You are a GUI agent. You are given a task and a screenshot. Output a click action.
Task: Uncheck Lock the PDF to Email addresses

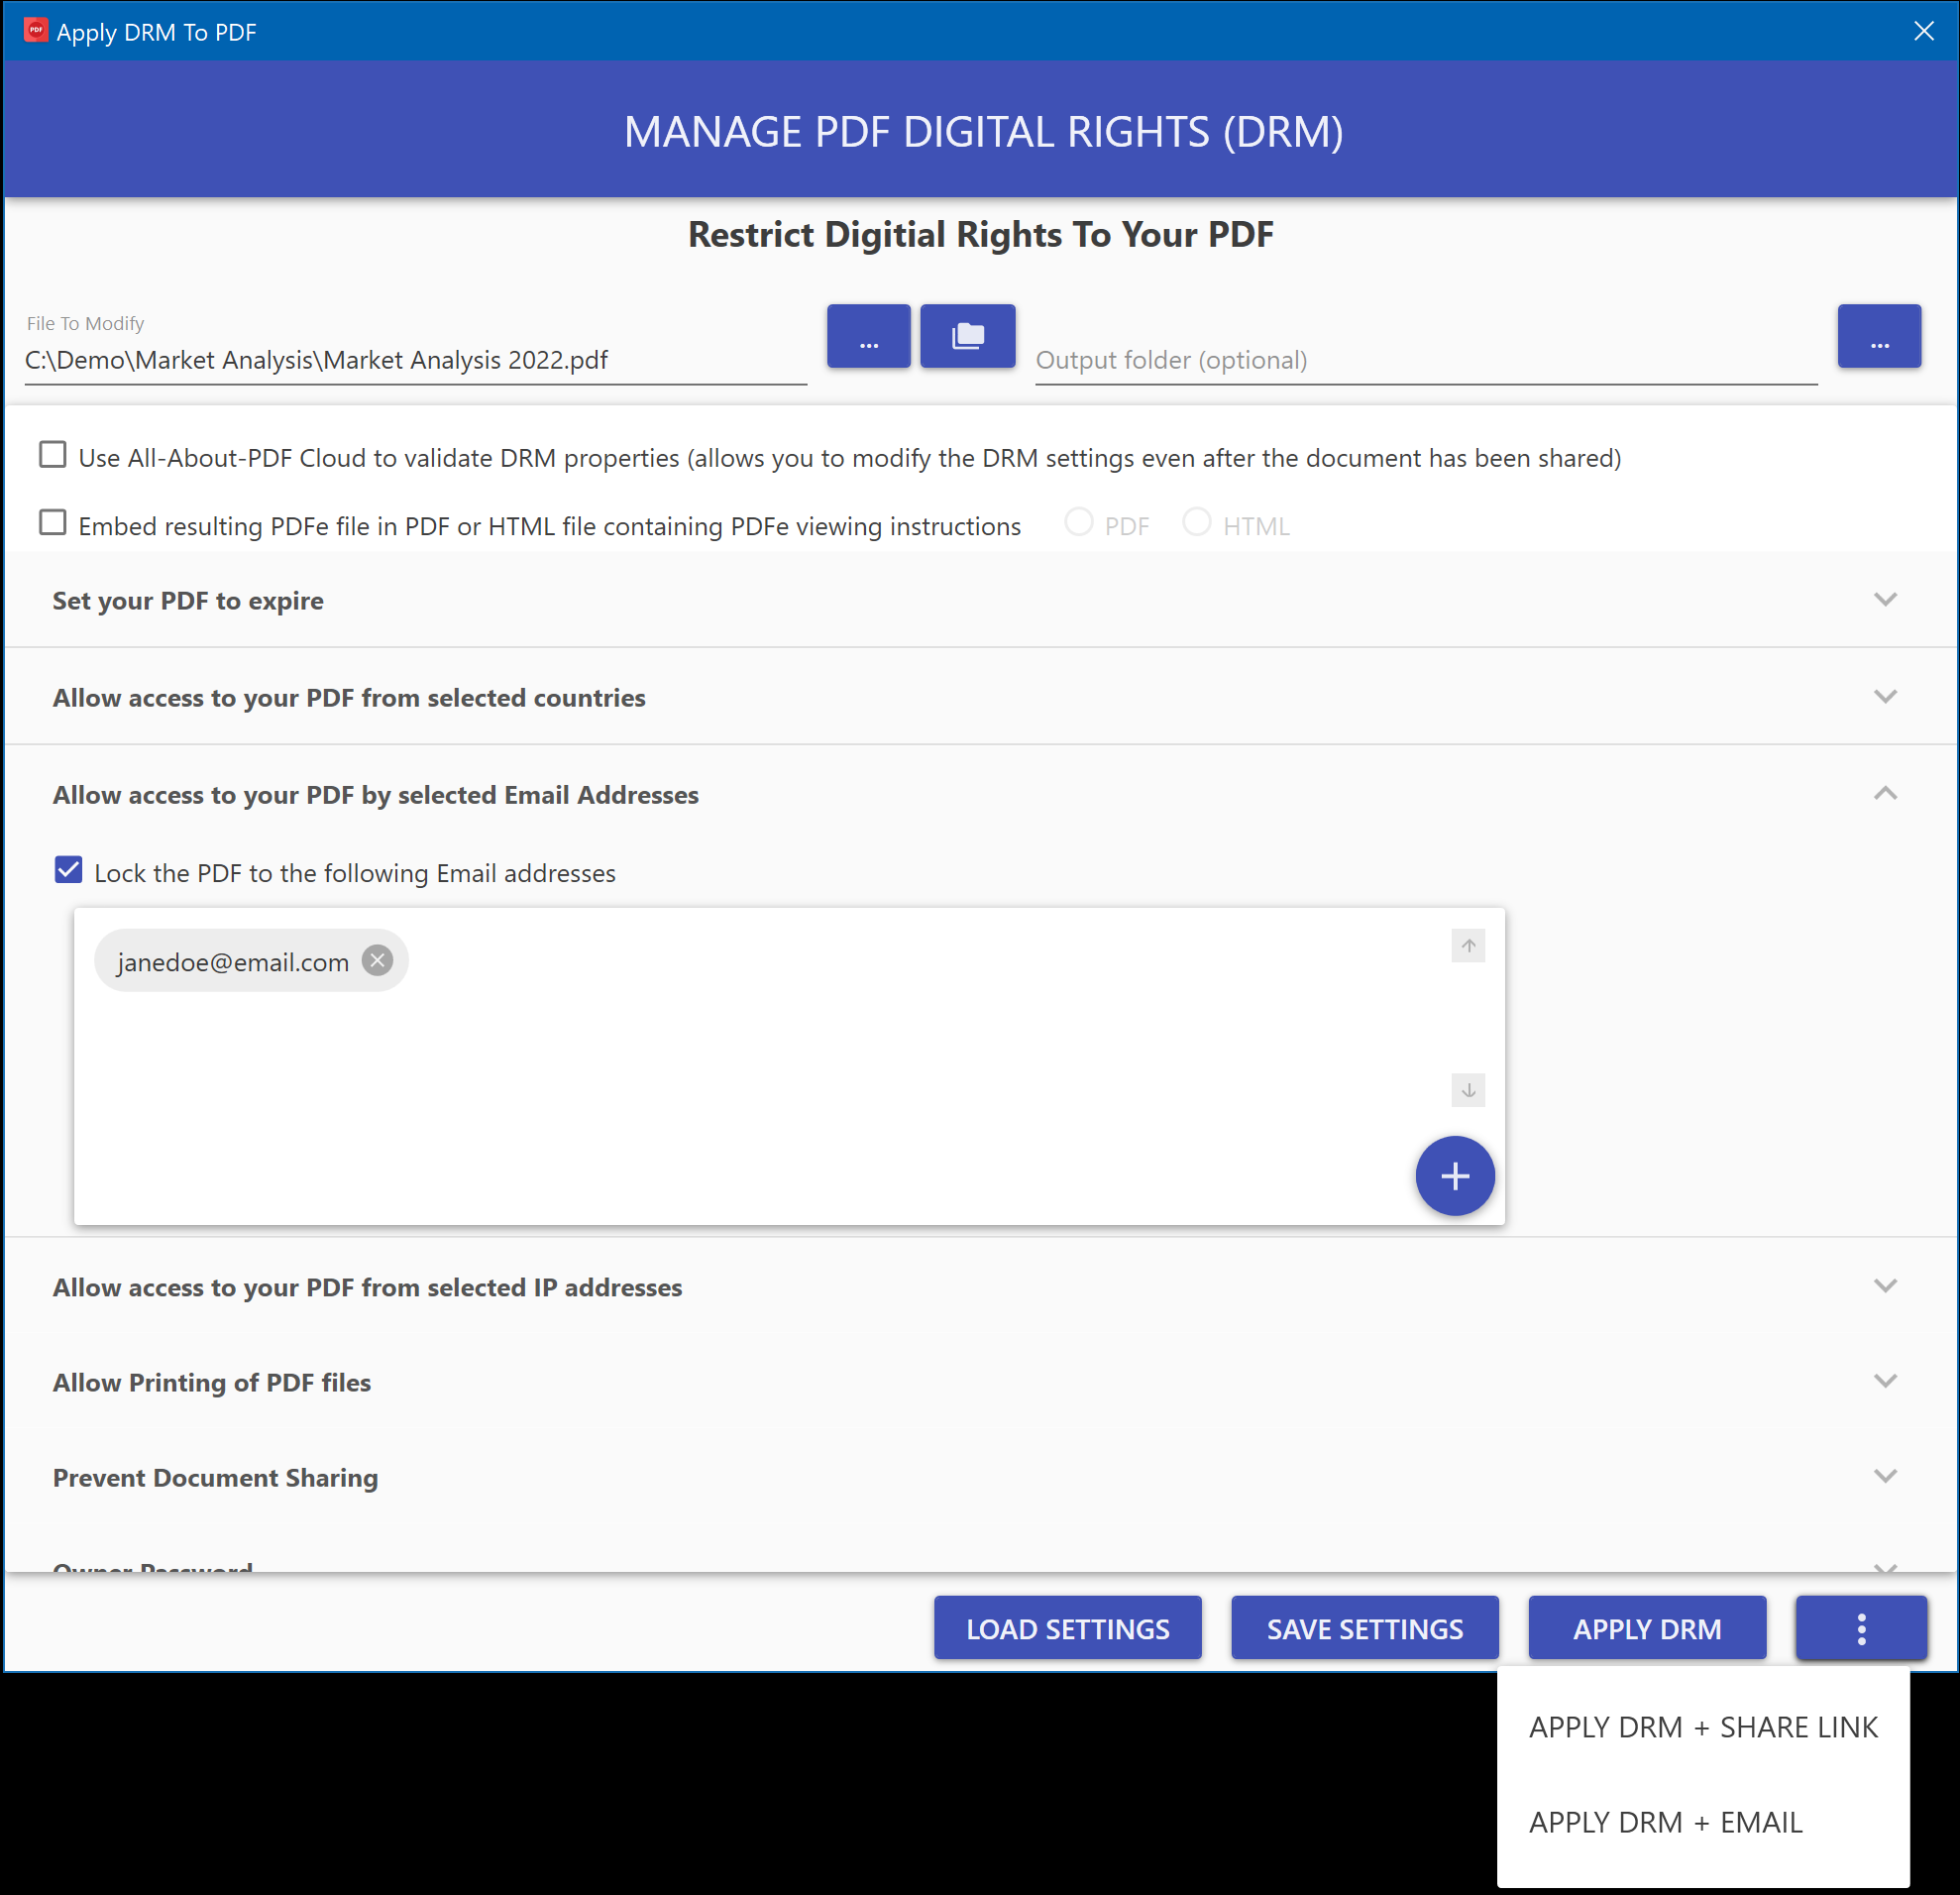tap(69, 870)
